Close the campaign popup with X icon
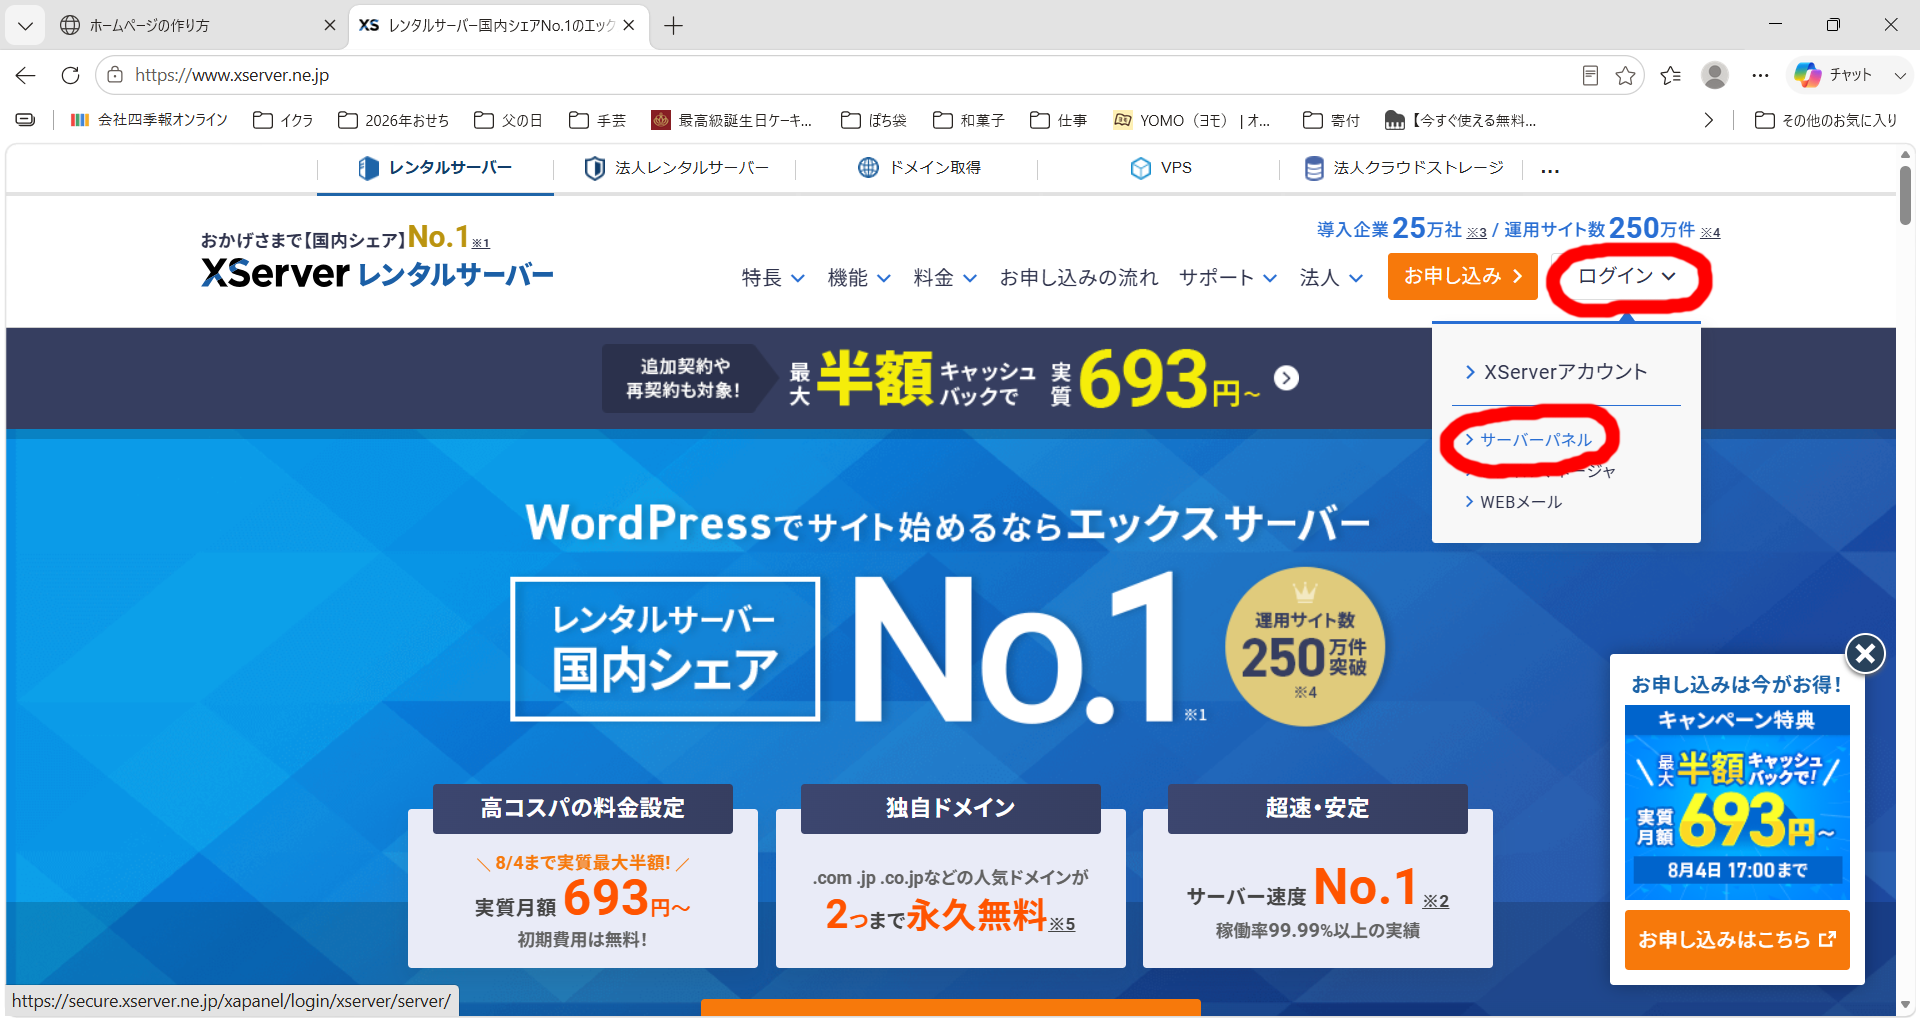The width and height of the screenshot is (1920, 1020). pos(1865,654)
